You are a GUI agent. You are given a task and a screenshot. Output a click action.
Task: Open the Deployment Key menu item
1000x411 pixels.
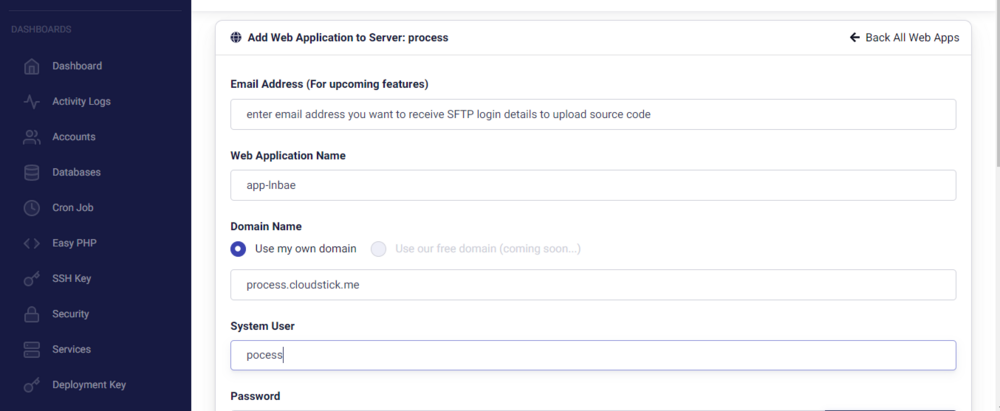point(89,385)
